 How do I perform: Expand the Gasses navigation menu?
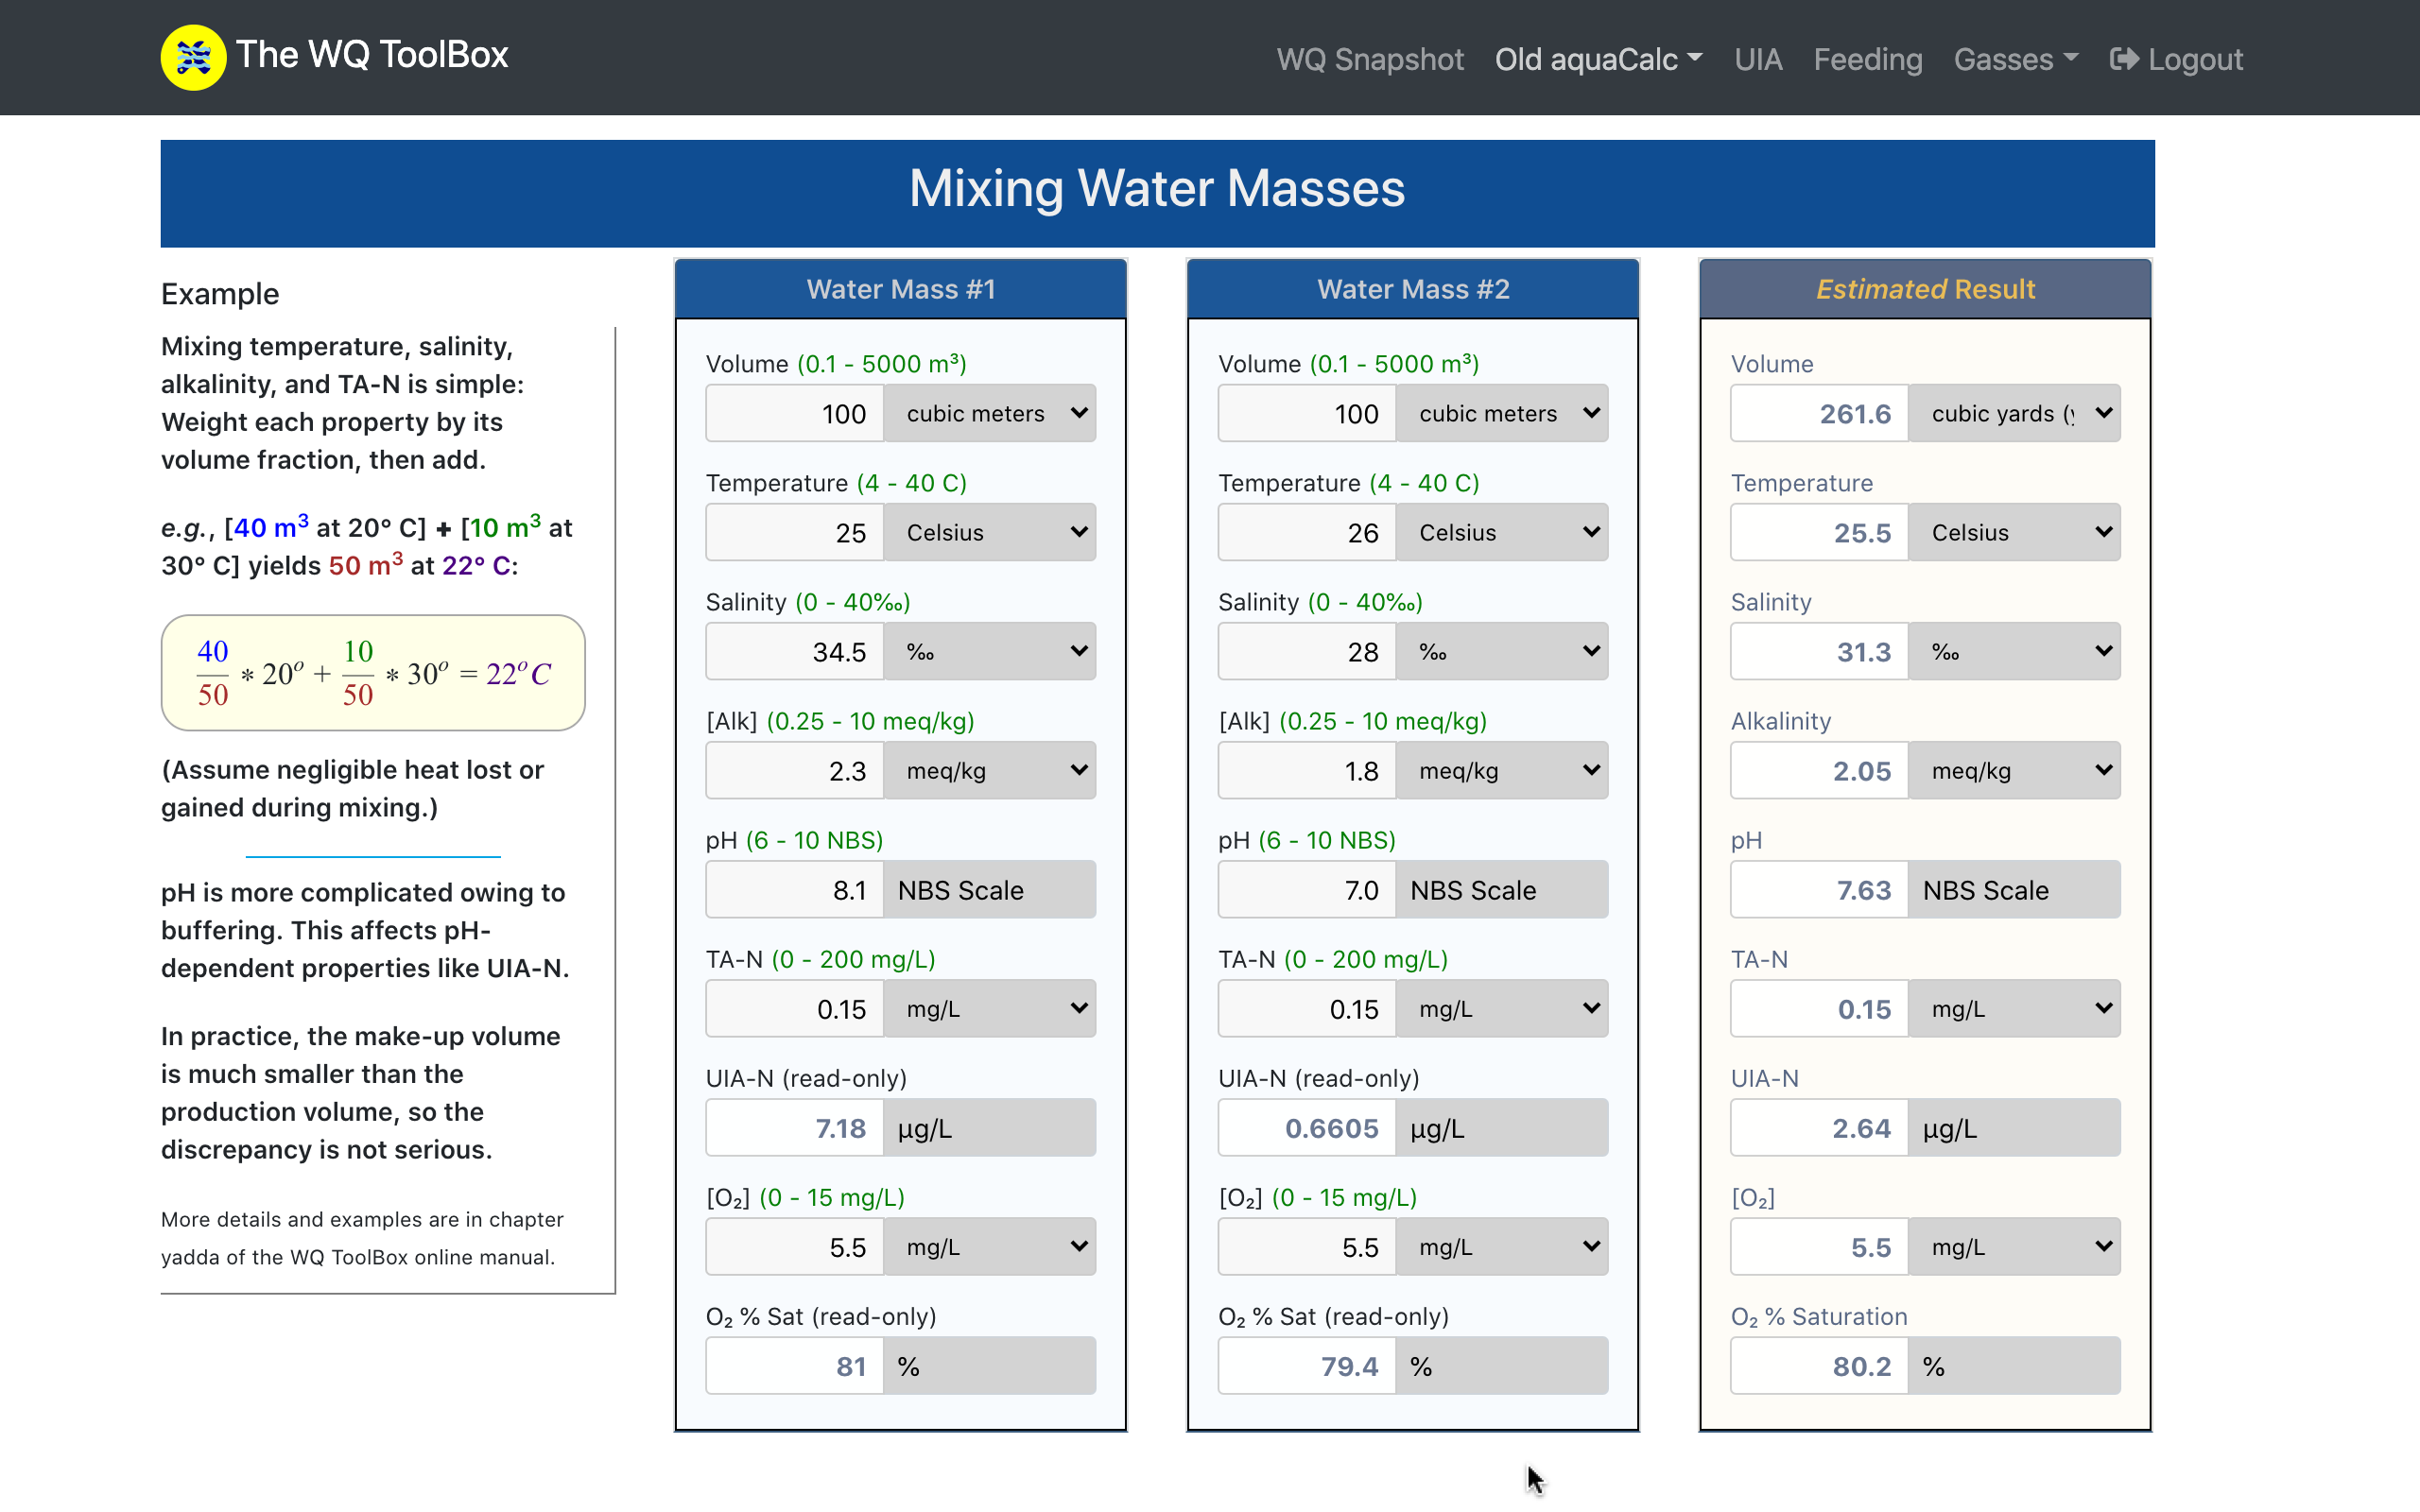tap(2014, 59)
